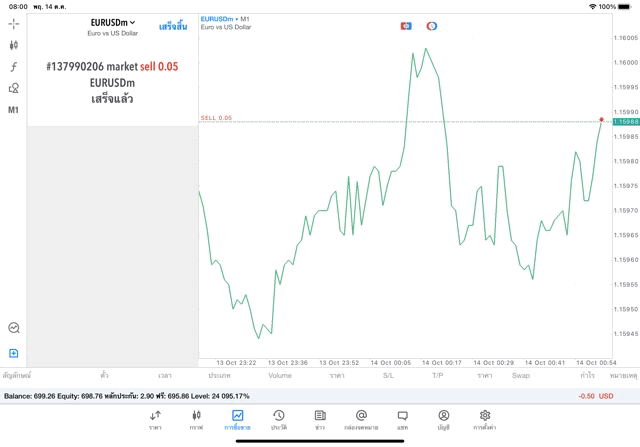Open the กล่องจดหมาย (Mailbox) tab

361,420
